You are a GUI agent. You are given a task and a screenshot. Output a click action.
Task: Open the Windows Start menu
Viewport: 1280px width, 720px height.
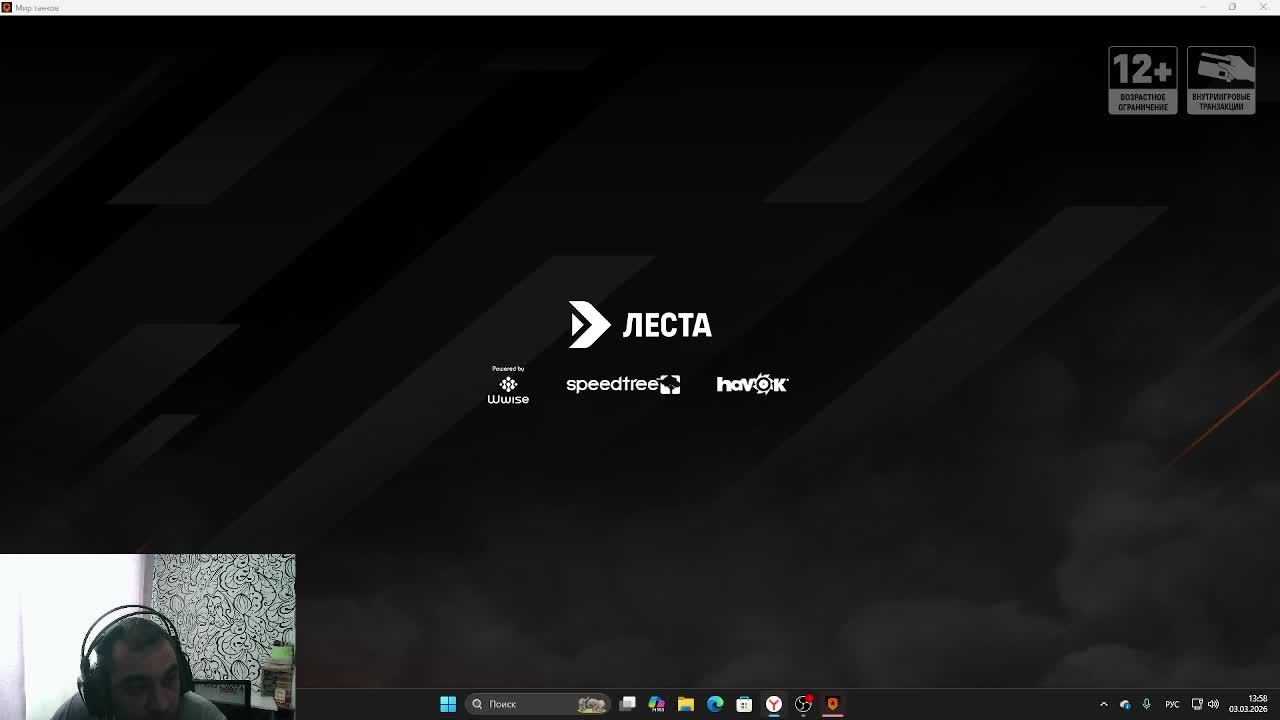click(448, 704)
